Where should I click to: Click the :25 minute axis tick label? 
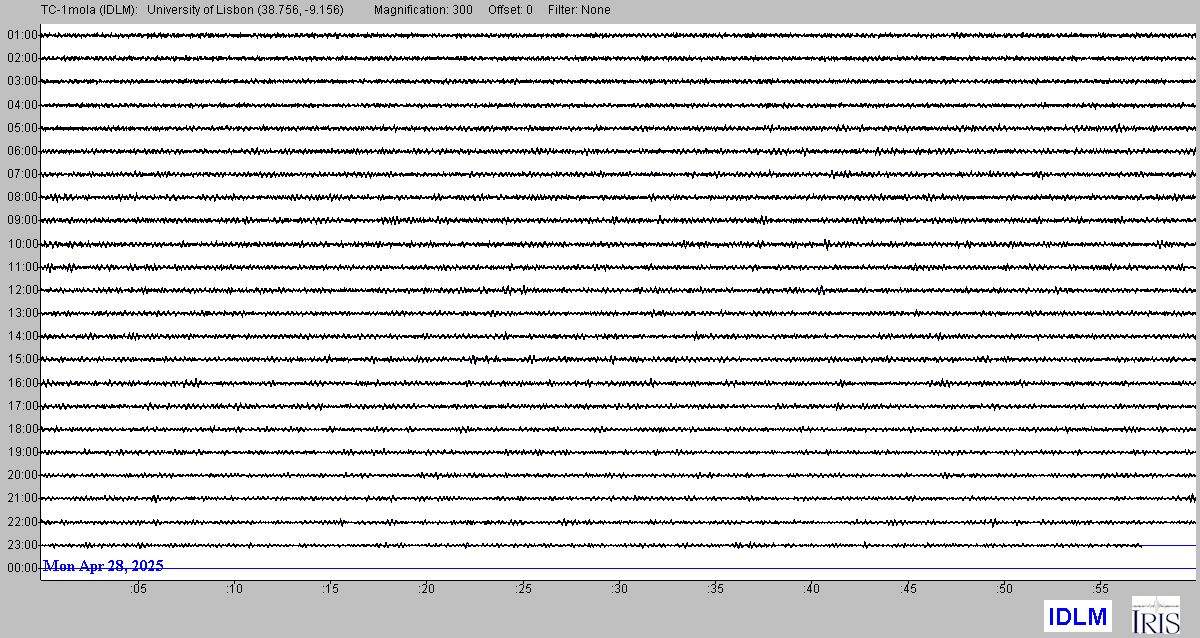(523, 590)
